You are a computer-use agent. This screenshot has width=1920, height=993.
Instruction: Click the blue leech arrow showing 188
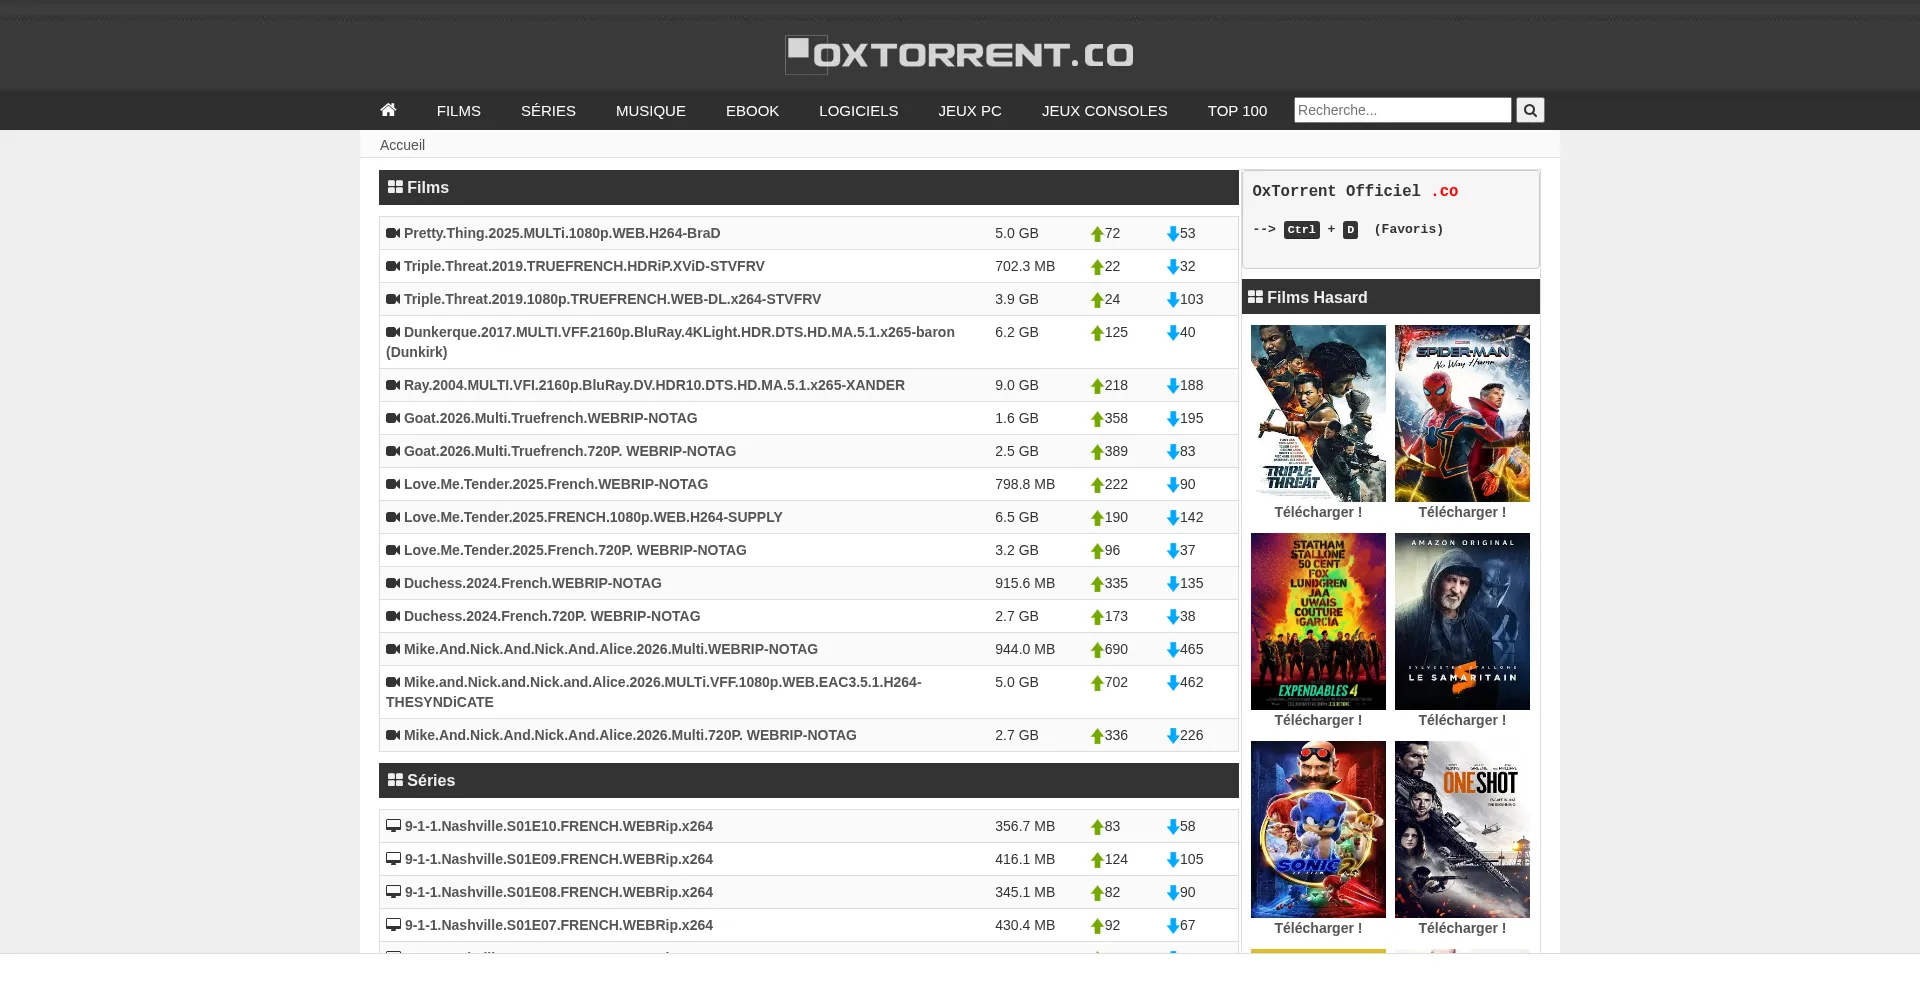(x=1173, y=386)
